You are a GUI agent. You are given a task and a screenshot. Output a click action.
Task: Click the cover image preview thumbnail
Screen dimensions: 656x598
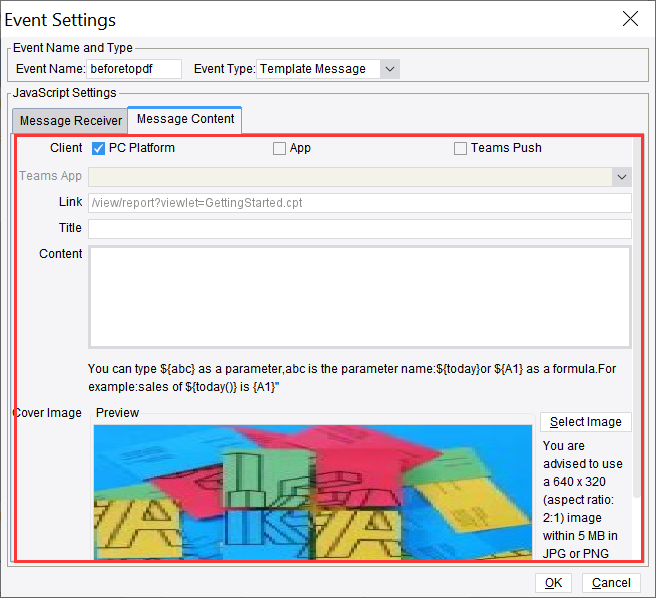pyautogui.click(x=313, y=492)
